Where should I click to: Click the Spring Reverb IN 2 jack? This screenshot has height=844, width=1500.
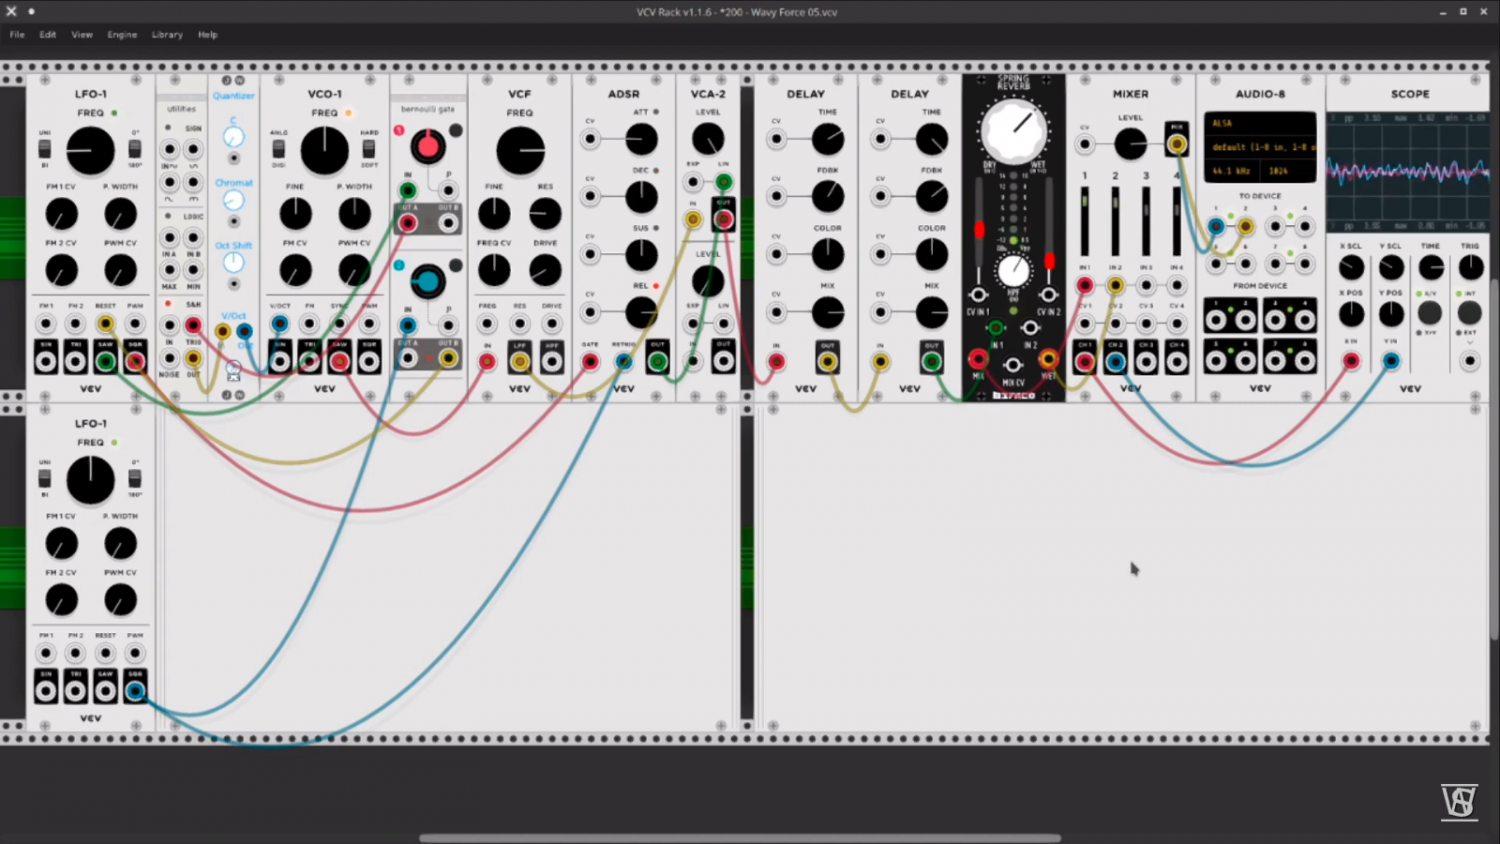click(x=1030, y=327)
